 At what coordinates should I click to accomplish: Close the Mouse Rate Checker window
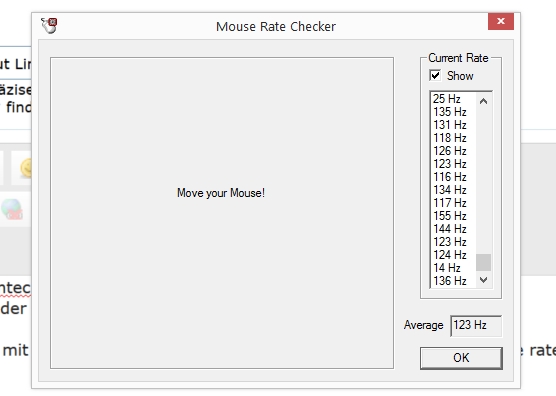pyautogui.click(x=501, y=22)
